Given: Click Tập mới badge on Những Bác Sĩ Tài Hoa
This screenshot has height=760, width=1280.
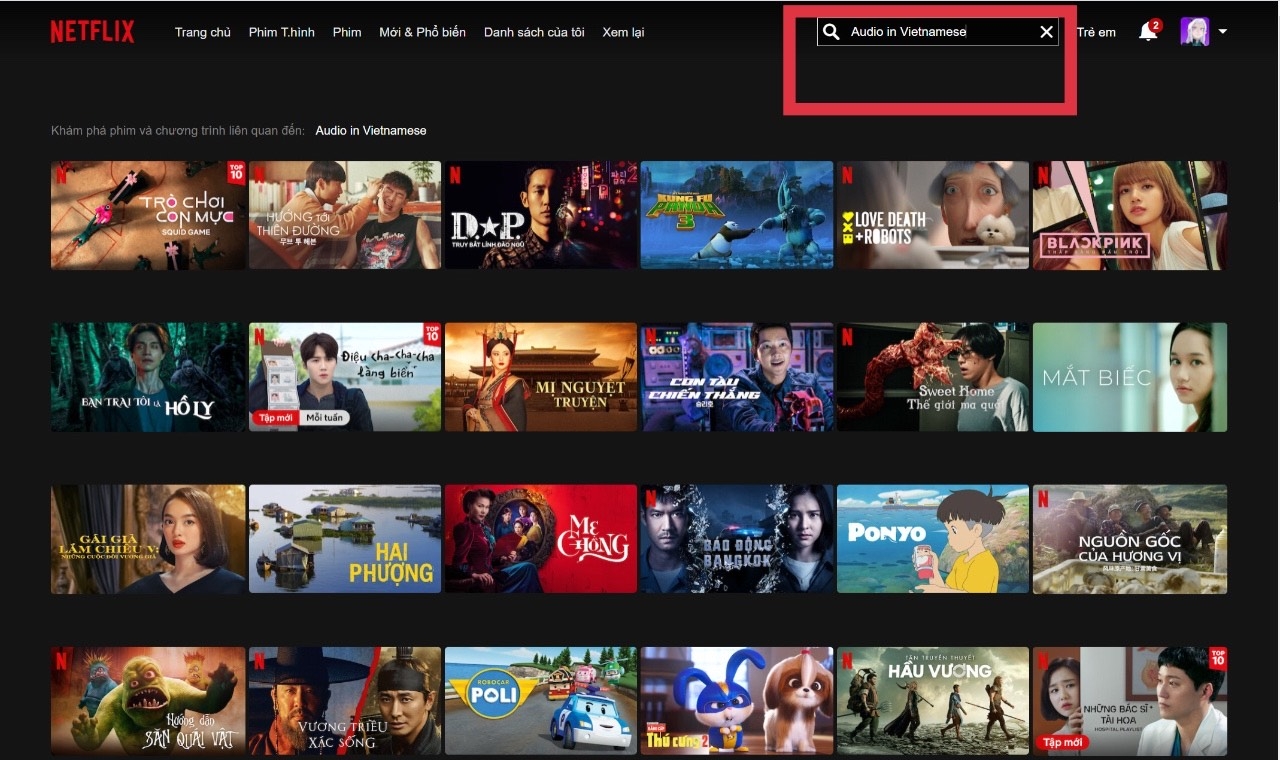Looking at the screenshot, I should (x=1063, y=742).
